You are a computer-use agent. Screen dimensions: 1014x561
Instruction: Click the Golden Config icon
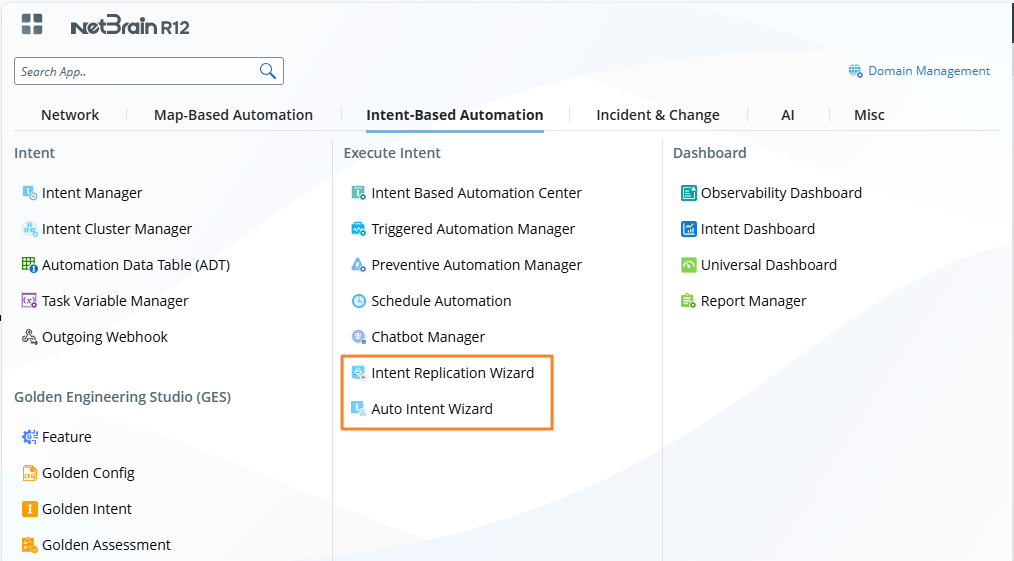[30, 473]
